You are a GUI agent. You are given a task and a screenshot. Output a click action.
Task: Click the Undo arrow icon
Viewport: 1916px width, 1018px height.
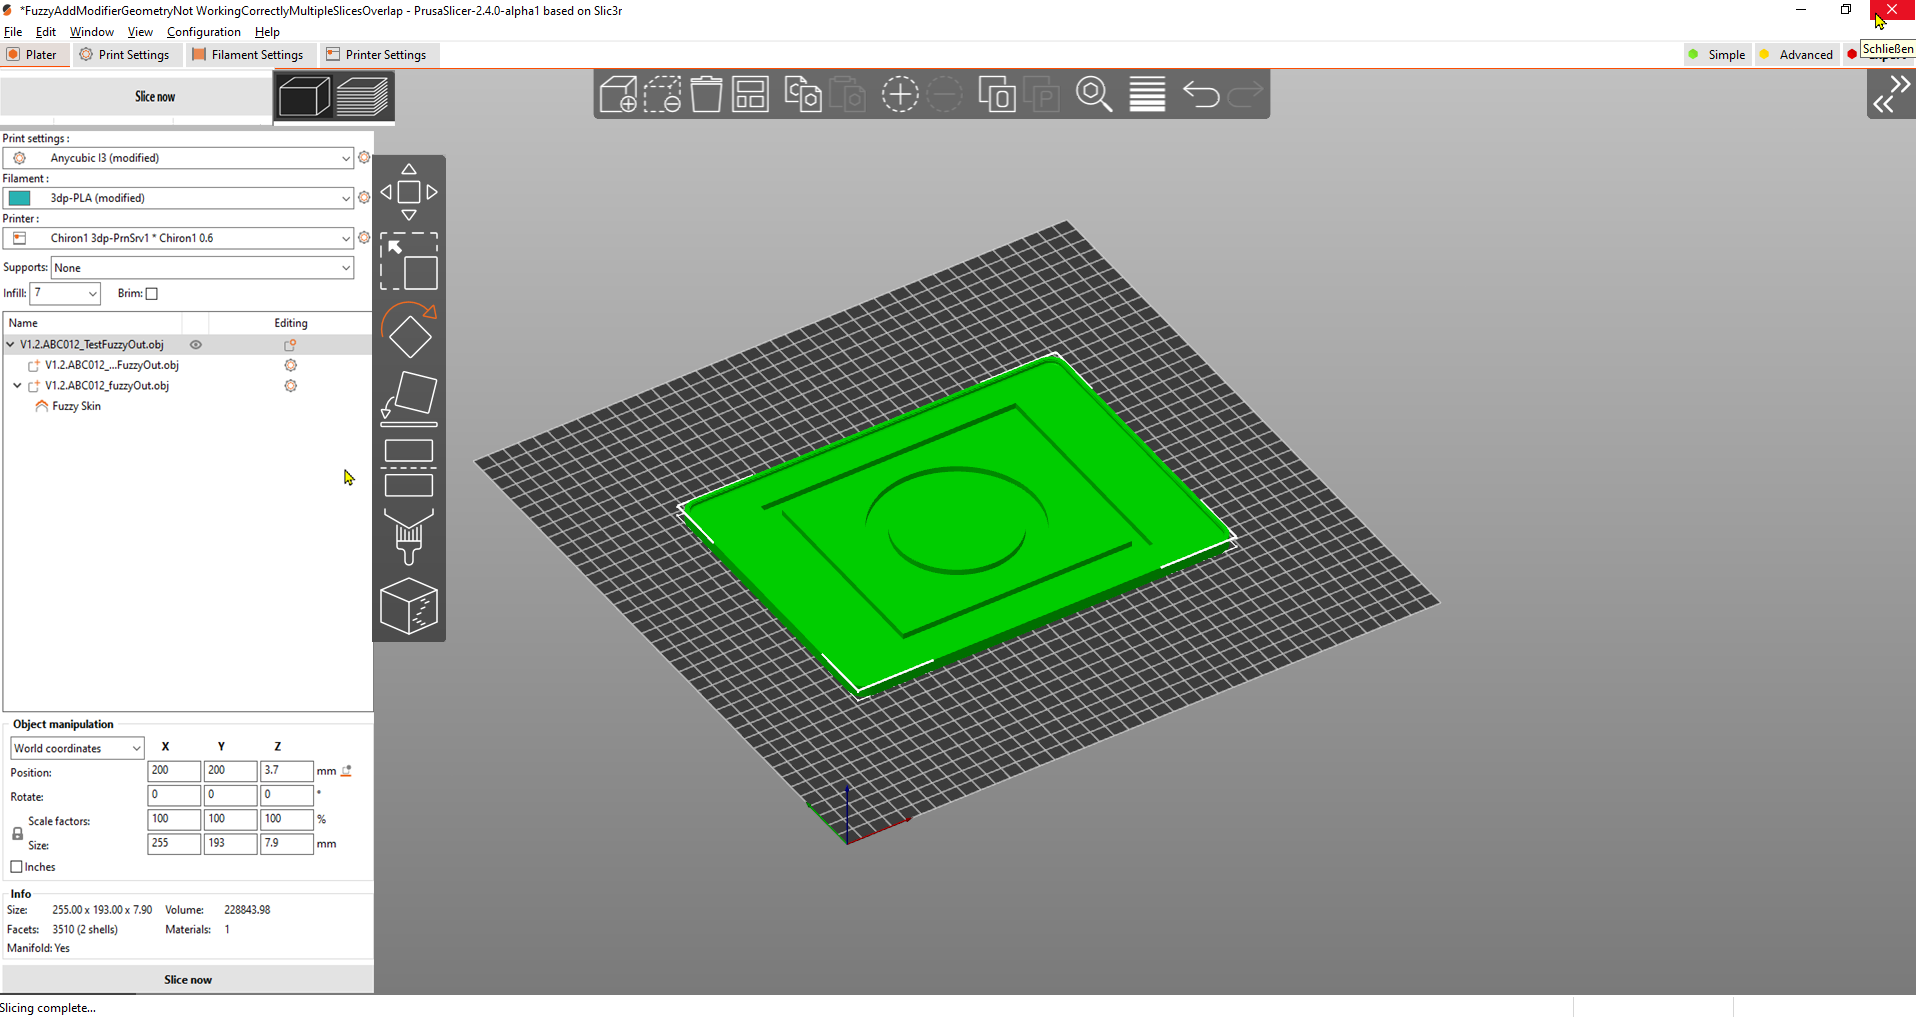point(1201,95)
